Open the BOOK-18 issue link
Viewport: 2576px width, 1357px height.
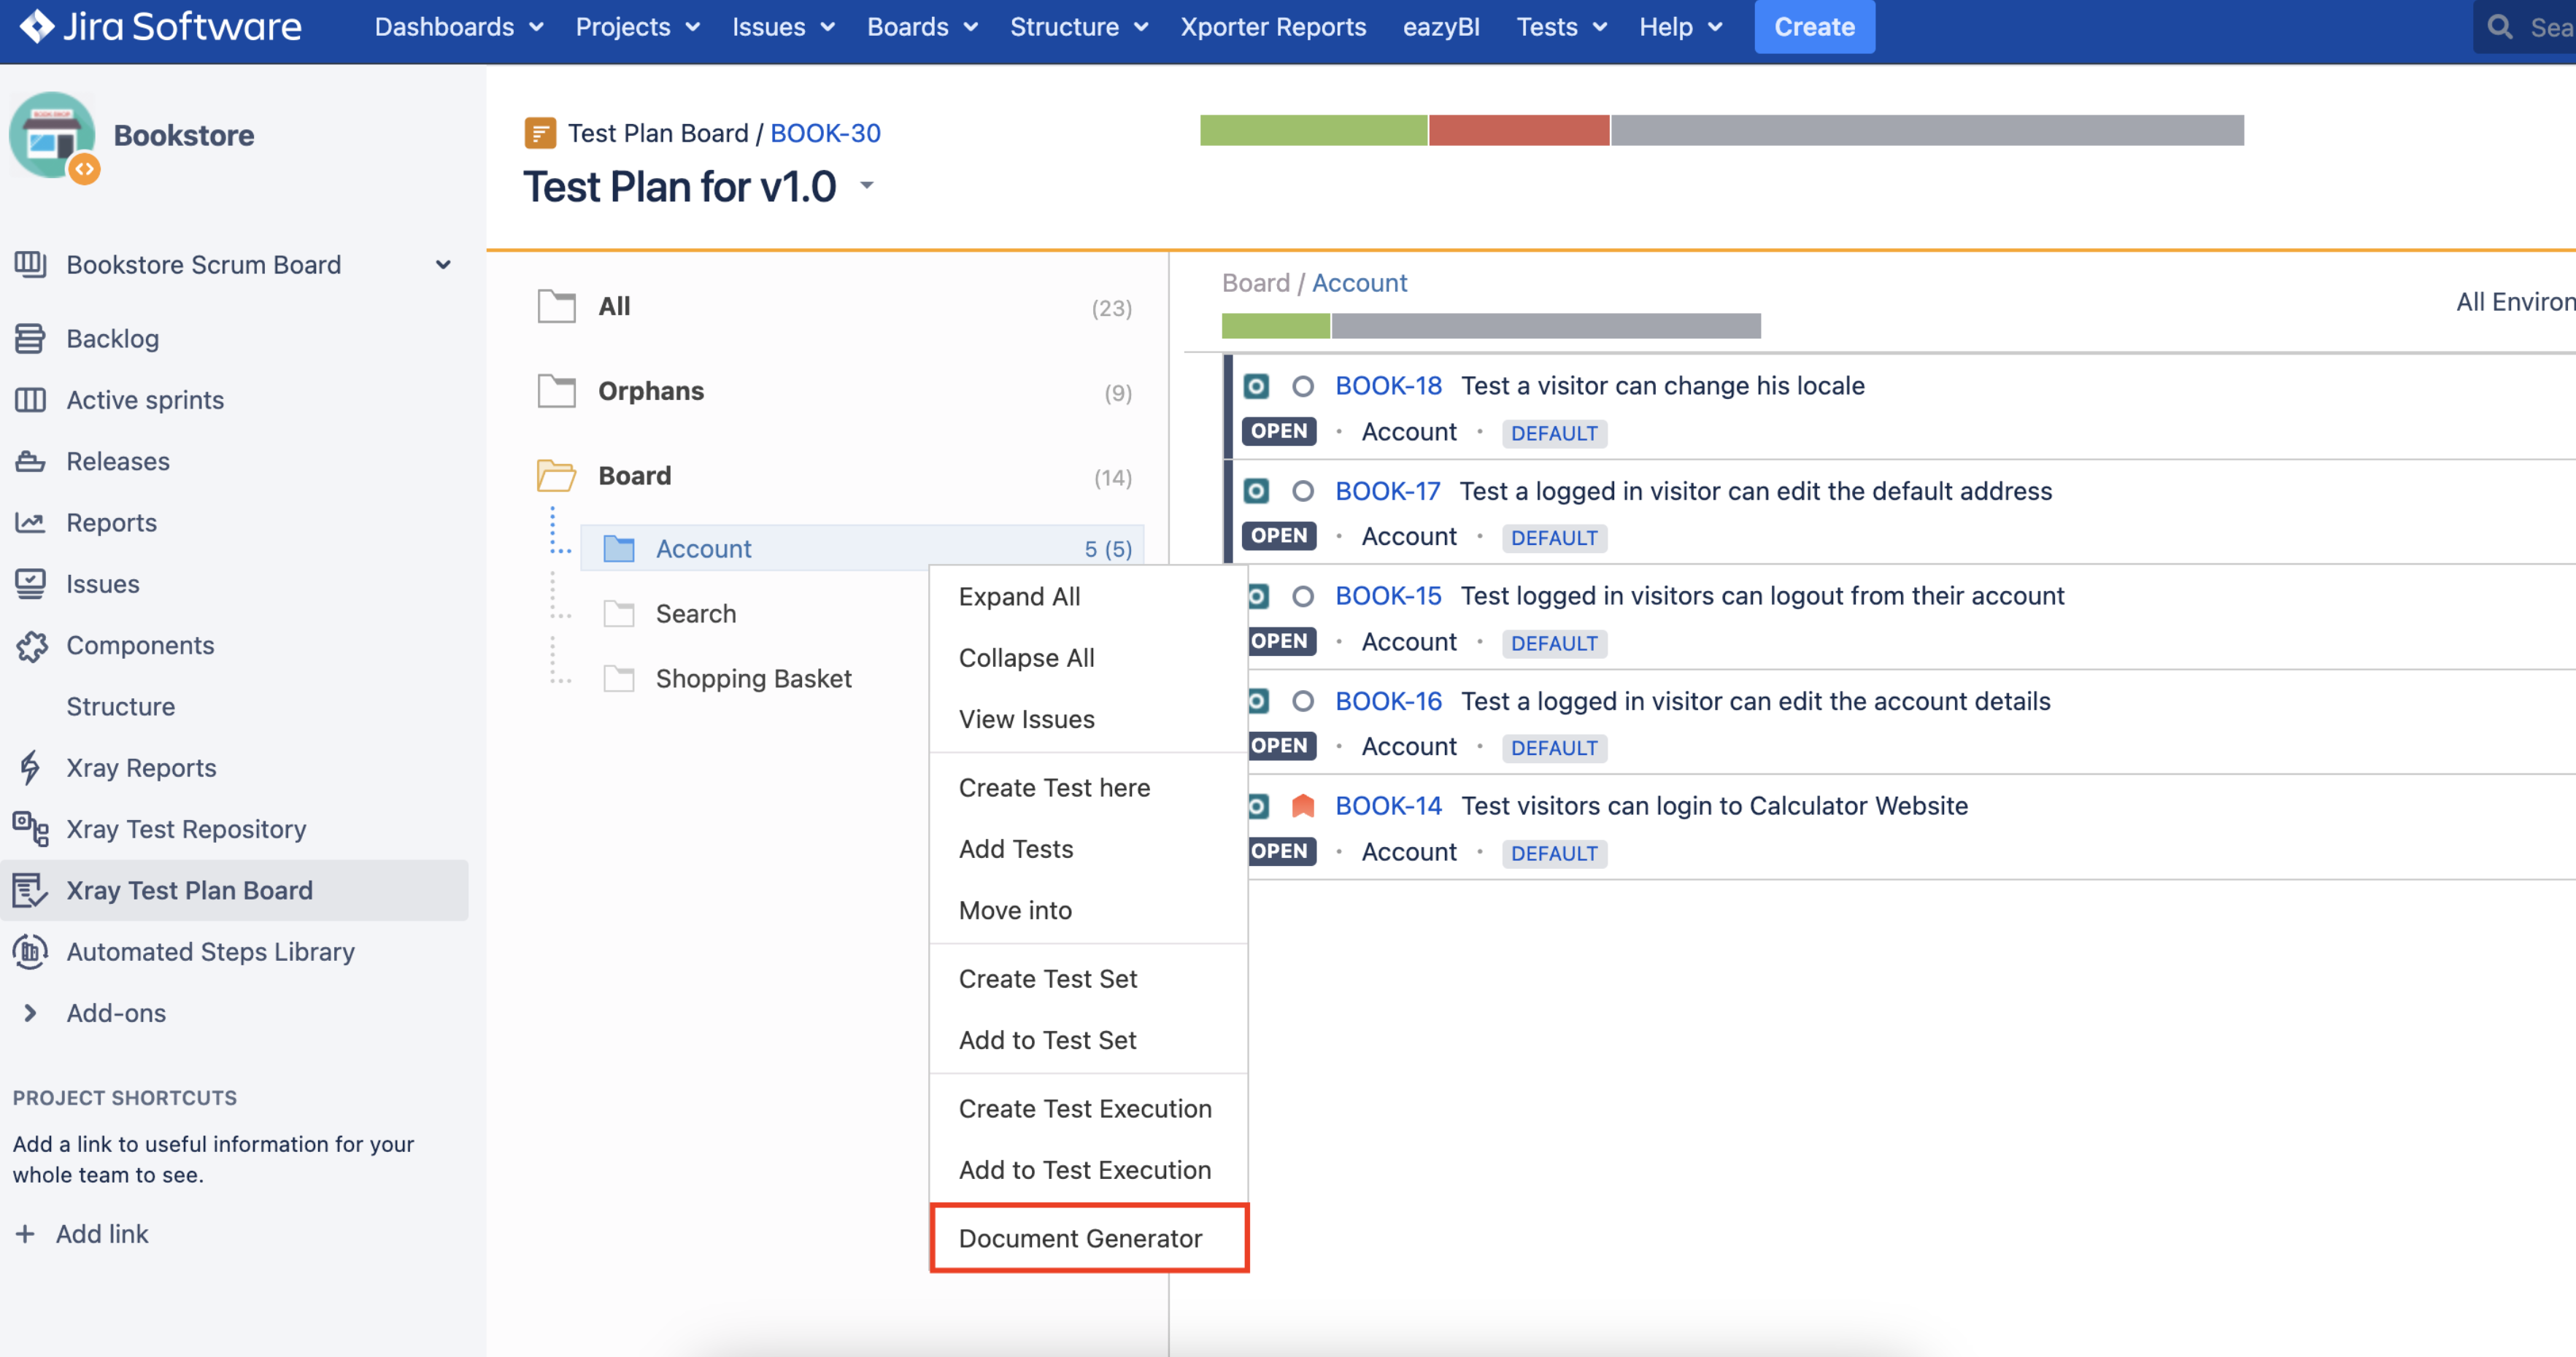1388,386
